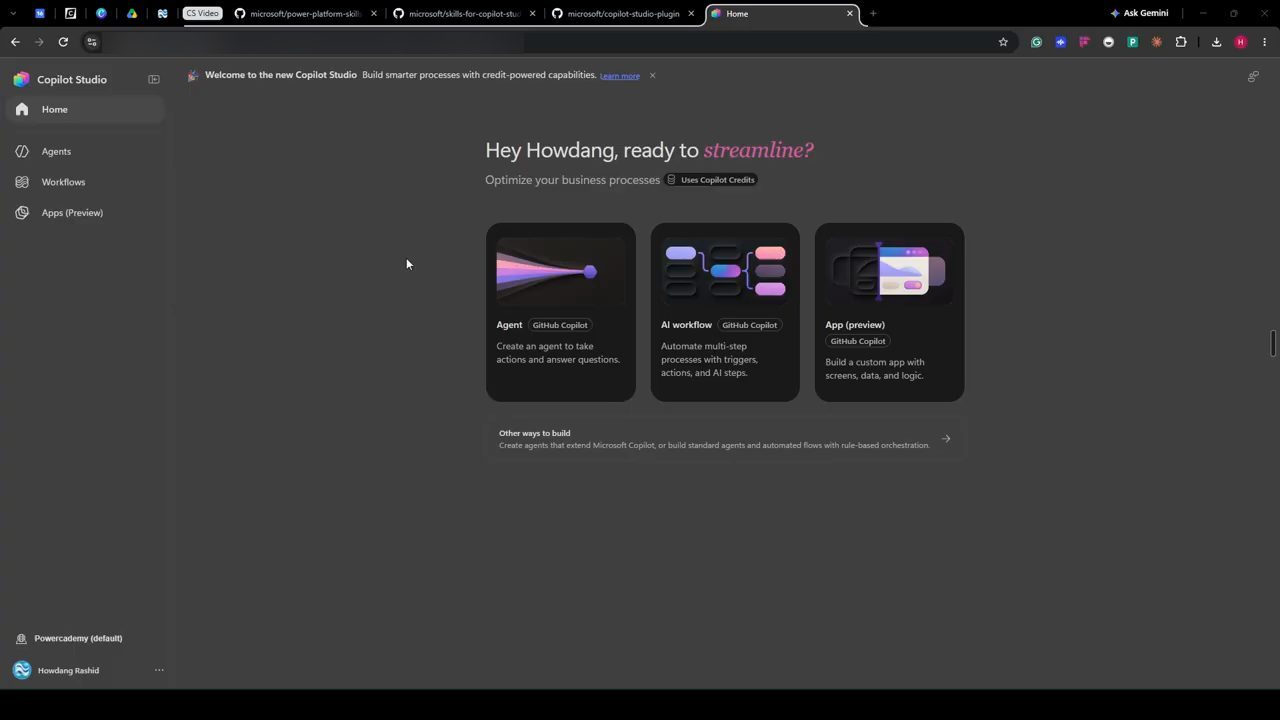Click the page vertical scrollbar thumb
This screenshot has width=1280, height=720.
[1273, 342]
